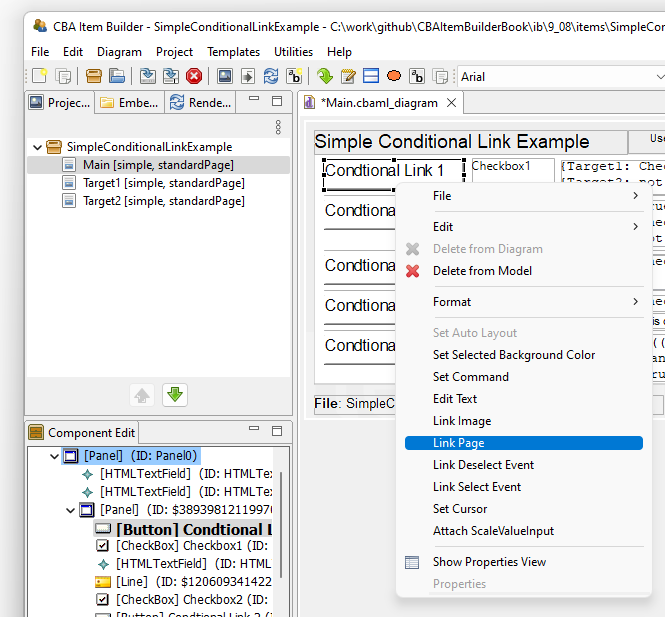Click Delete from Model menu entry
The height and width of the screenshot is (617, 665).
click(x=481, y=271)
